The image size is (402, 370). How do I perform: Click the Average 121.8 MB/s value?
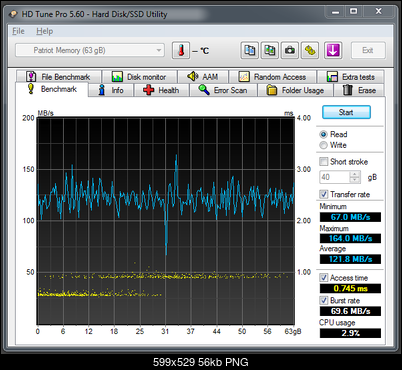pos(350,259)
